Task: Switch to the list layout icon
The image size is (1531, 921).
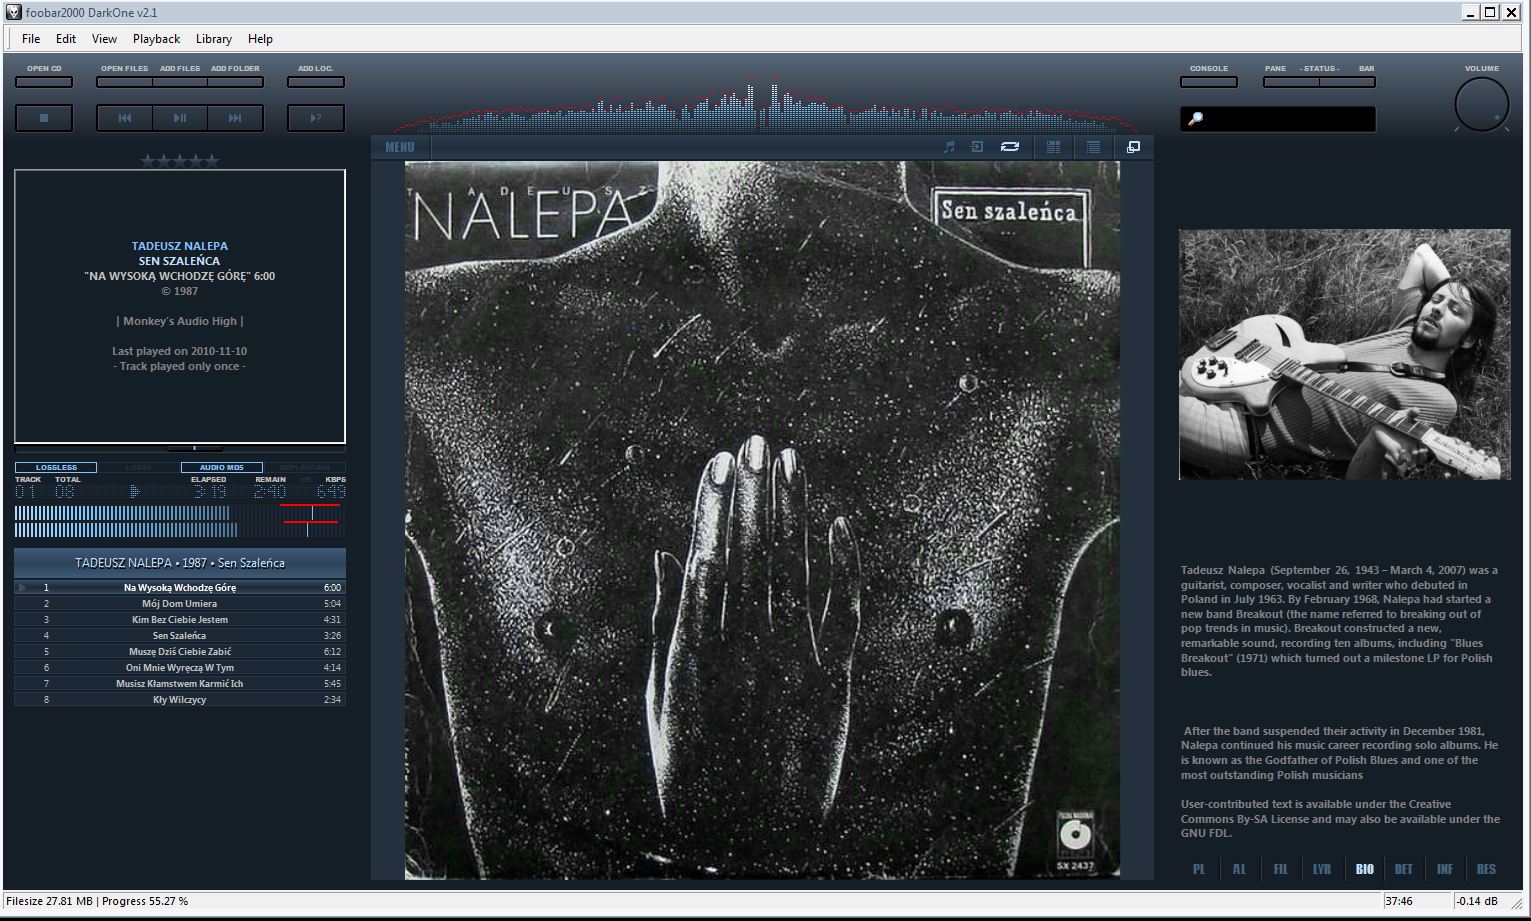Action: [1093, 147]
